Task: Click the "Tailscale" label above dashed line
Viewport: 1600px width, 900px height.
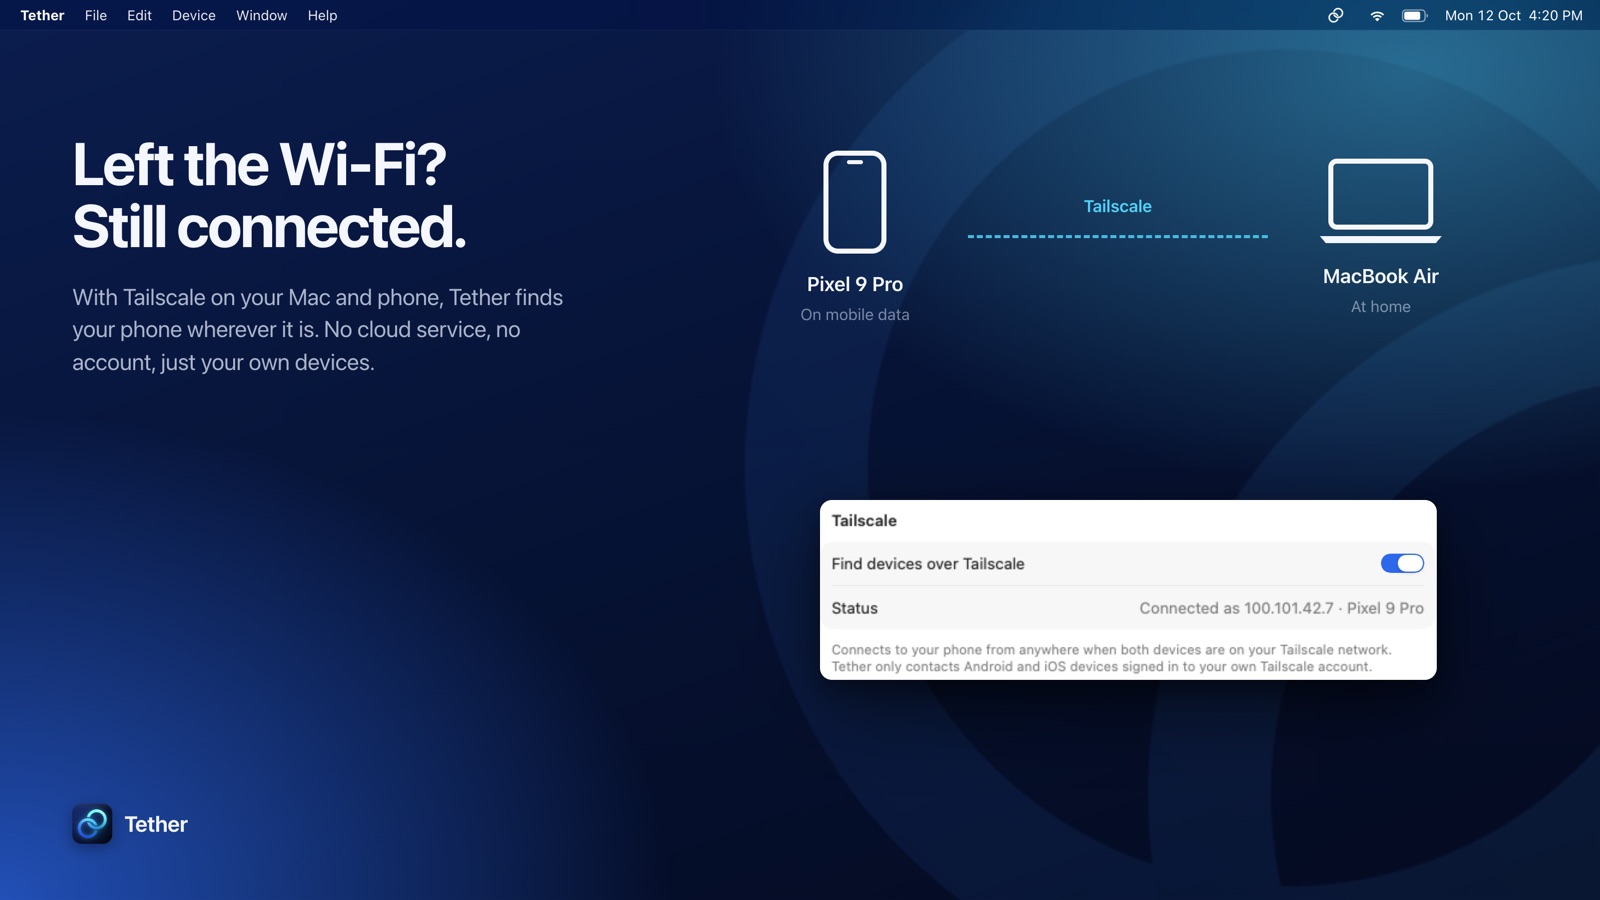Action: tap(1118, 206)
